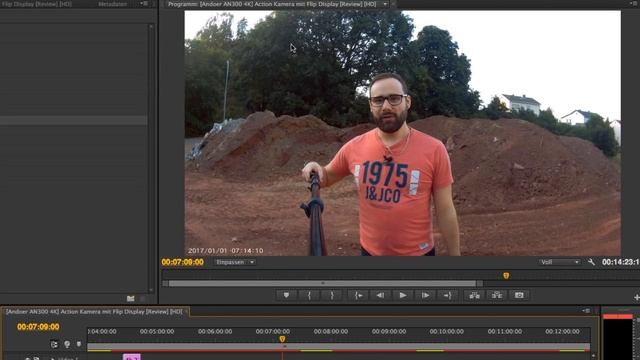Select the Program monitor tab title
Screen dimensions: 640x360
[272, 4]
